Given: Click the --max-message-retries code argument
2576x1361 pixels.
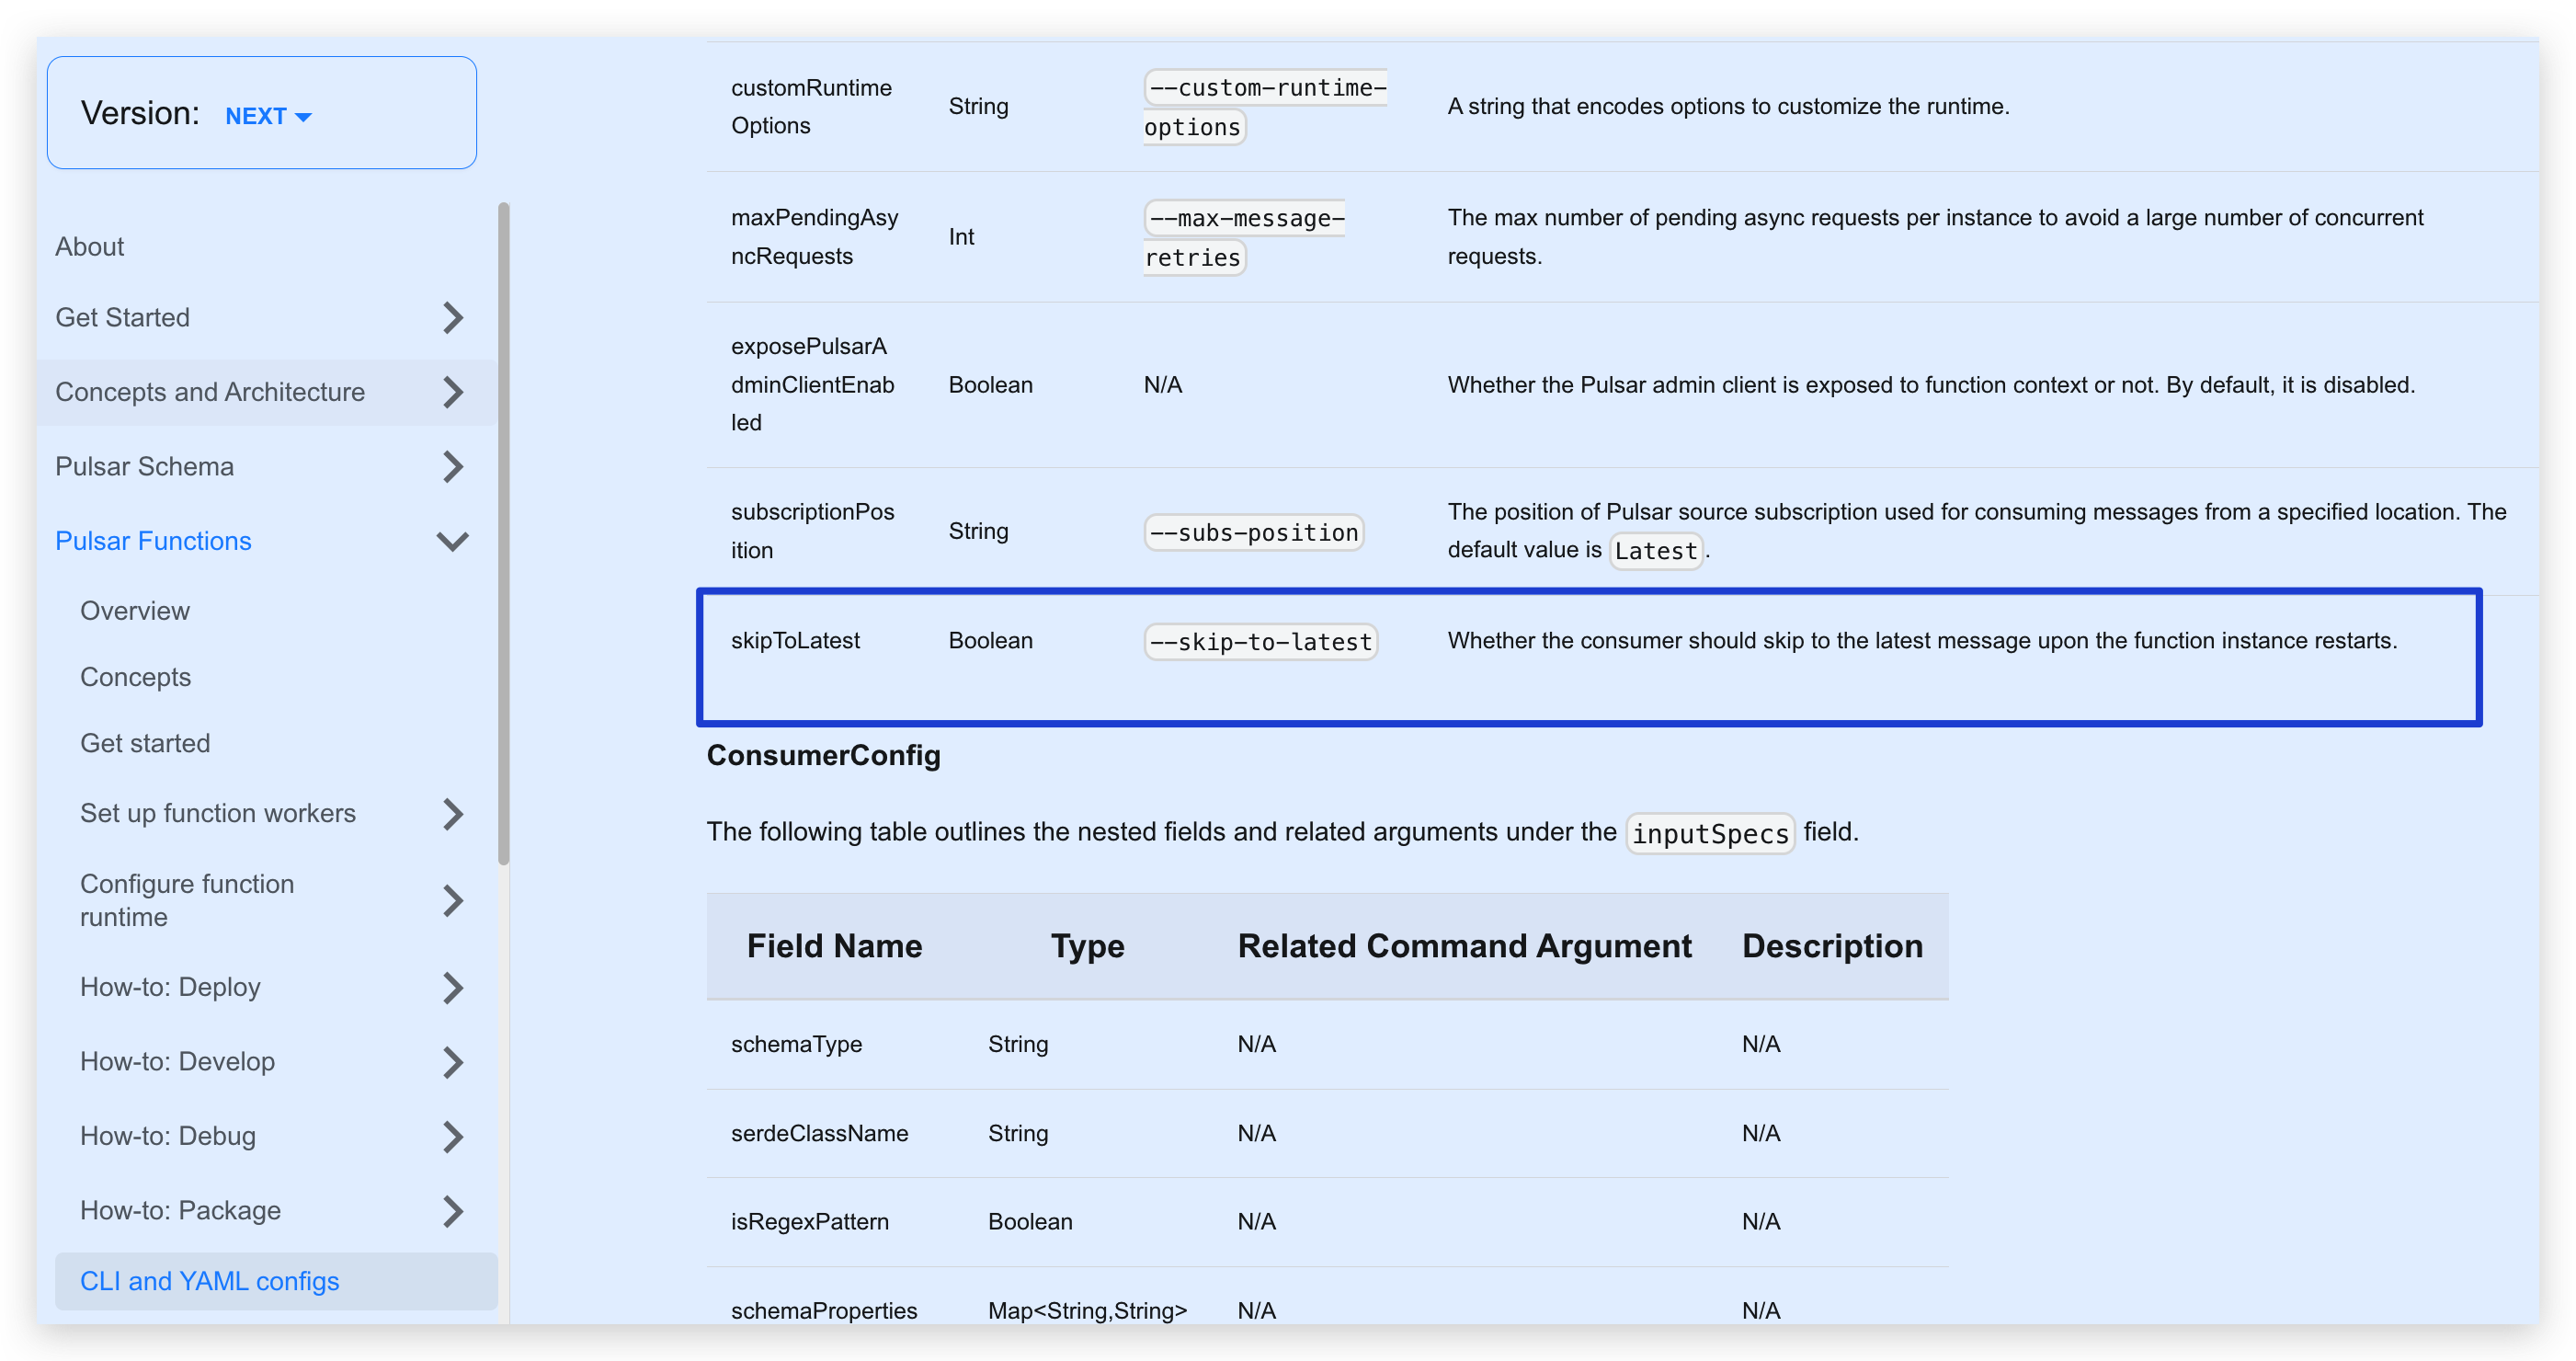Looking at the screenshot, I should pos(1244,237).
